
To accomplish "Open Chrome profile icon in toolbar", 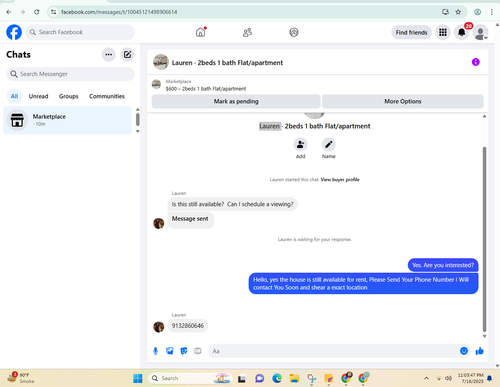I will click(477, 12).
